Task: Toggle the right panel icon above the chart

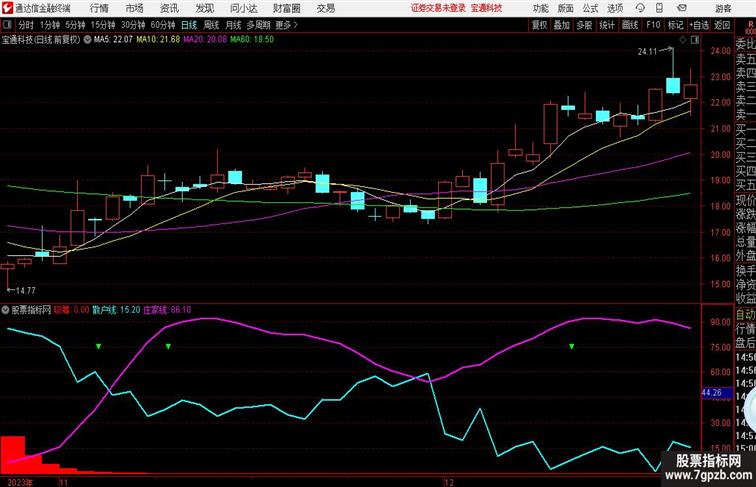Action: point(695,40)
